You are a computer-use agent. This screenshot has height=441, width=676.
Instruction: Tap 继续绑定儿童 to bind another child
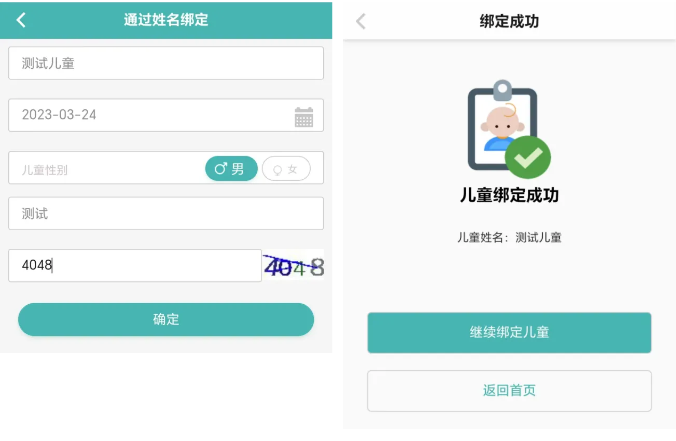click(509, 332)
